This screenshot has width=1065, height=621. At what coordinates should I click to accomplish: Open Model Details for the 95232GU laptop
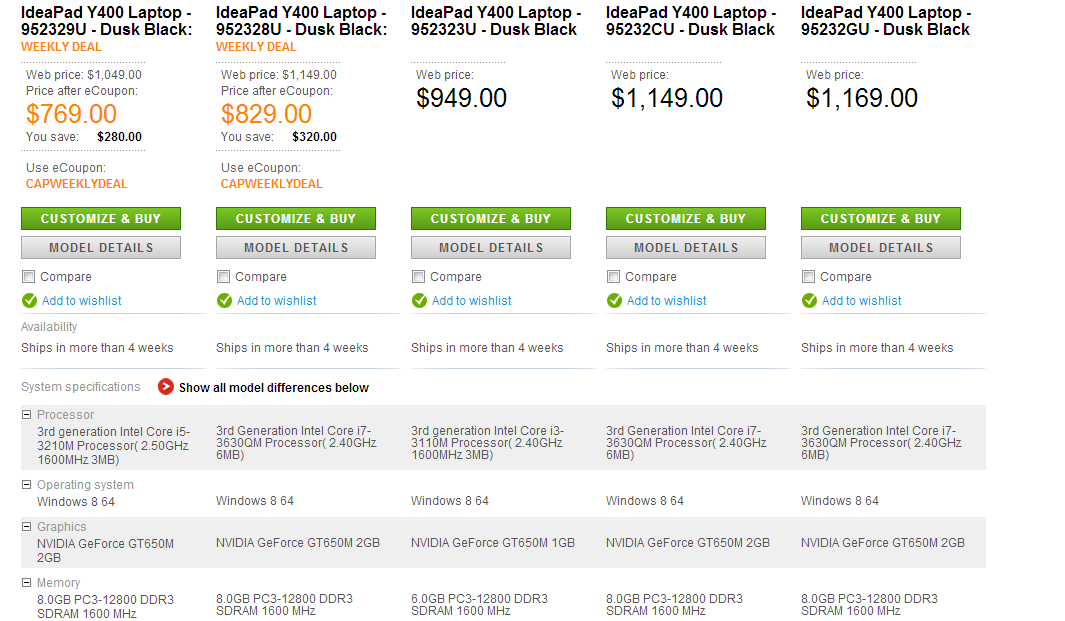coord(881,247)
